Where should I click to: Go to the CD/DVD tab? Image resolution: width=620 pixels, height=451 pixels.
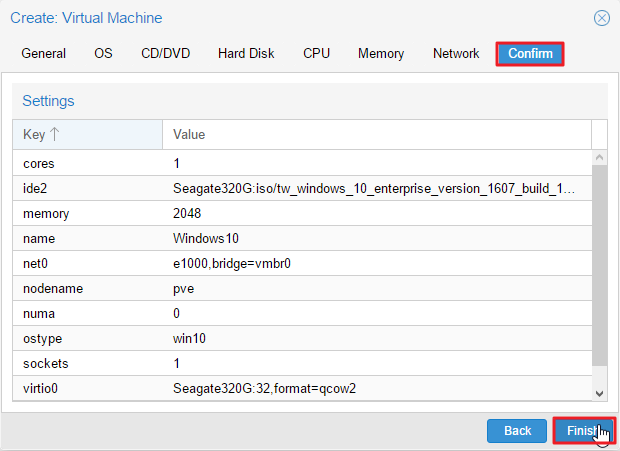pyautogui.click(x=166, y=53)
